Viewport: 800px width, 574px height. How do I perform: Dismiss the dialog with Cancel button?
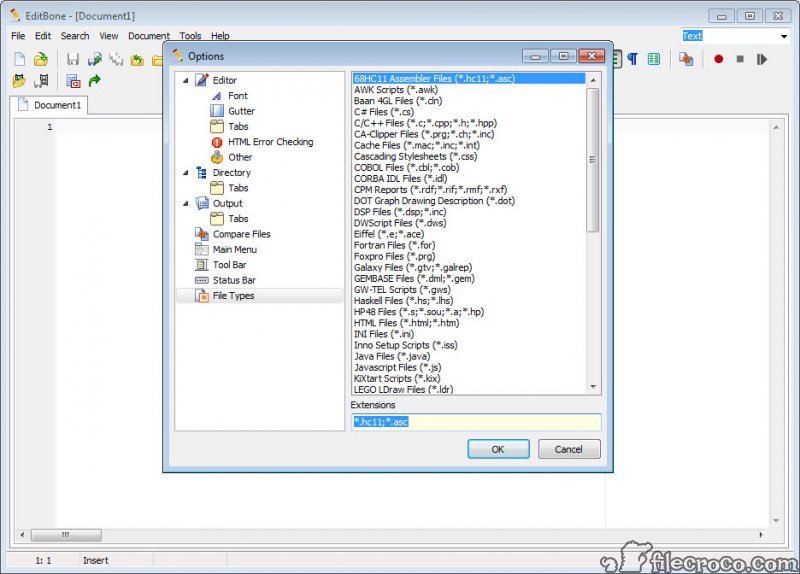tap(569, 449)
